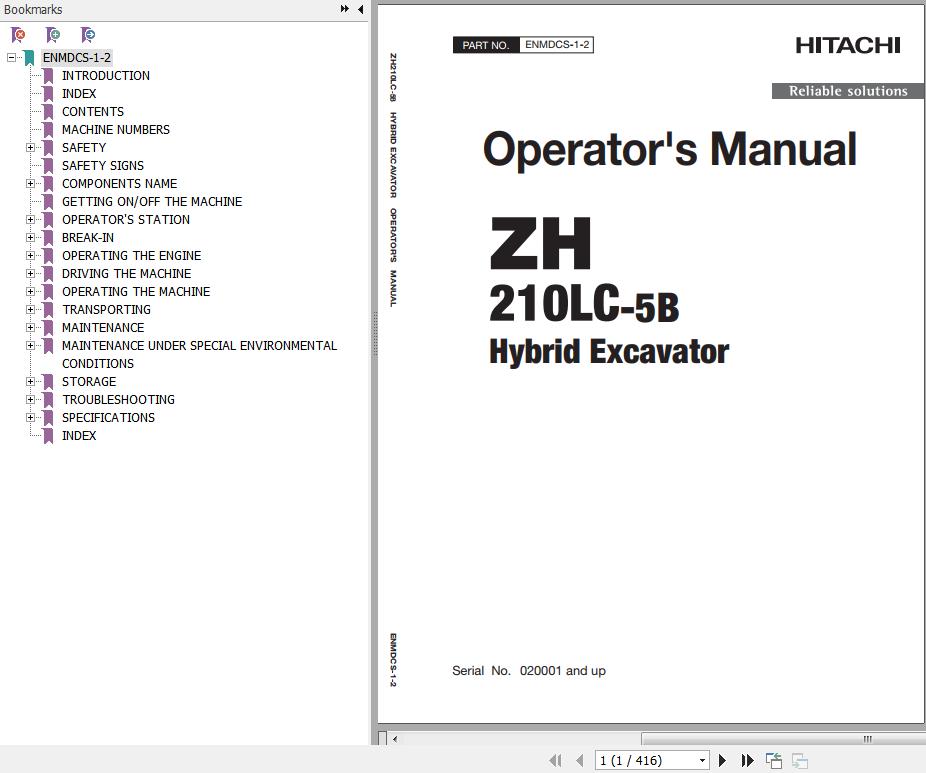Viewport: 926px width, 773px height.
Task: Expand the BREAK-IN bookmark
Action: [30, 237]
